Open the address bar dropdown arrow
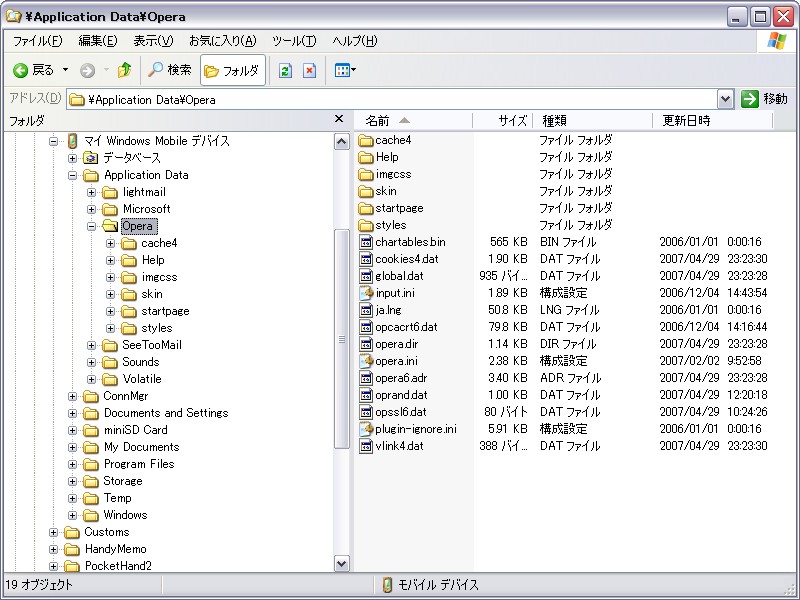The height and width of the screenshot is (600, 800). (x=725, y=99)
